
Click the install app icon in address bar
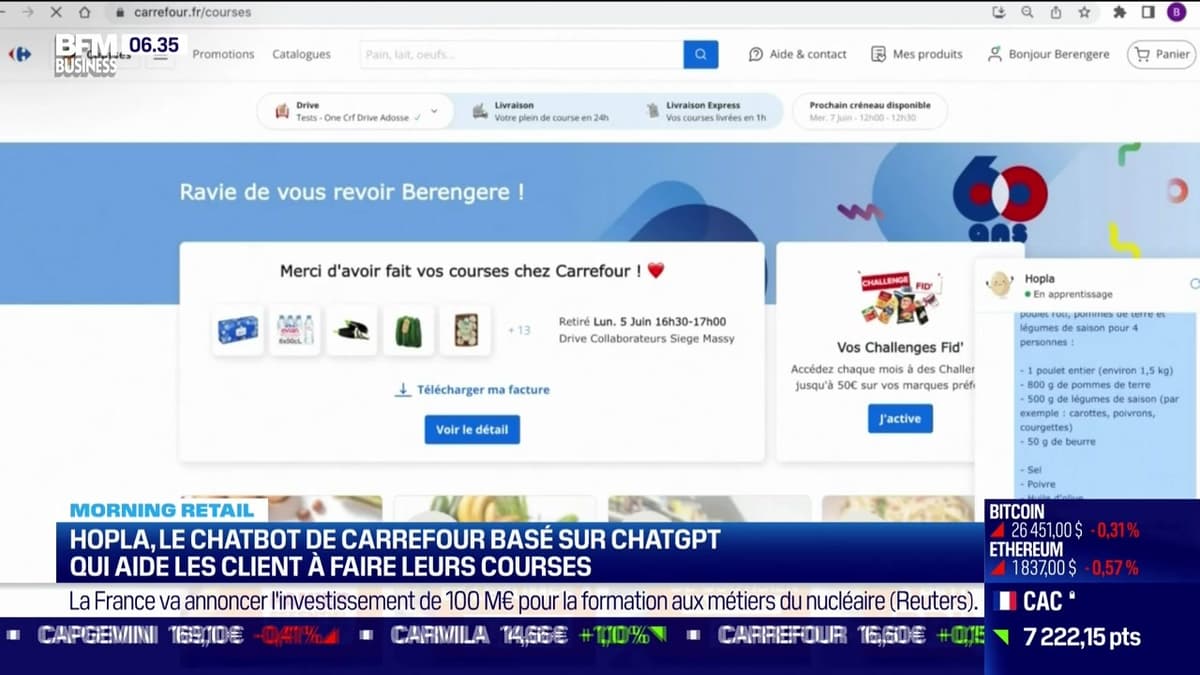[999, 12]
